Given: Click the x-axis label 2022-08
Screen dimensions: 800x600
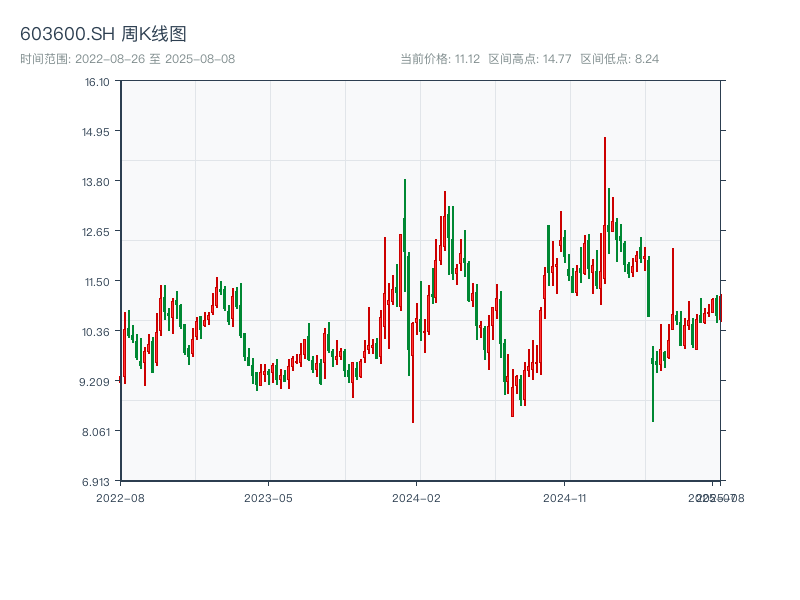Looking at the screenshot, I should click(x=120, y=498).
